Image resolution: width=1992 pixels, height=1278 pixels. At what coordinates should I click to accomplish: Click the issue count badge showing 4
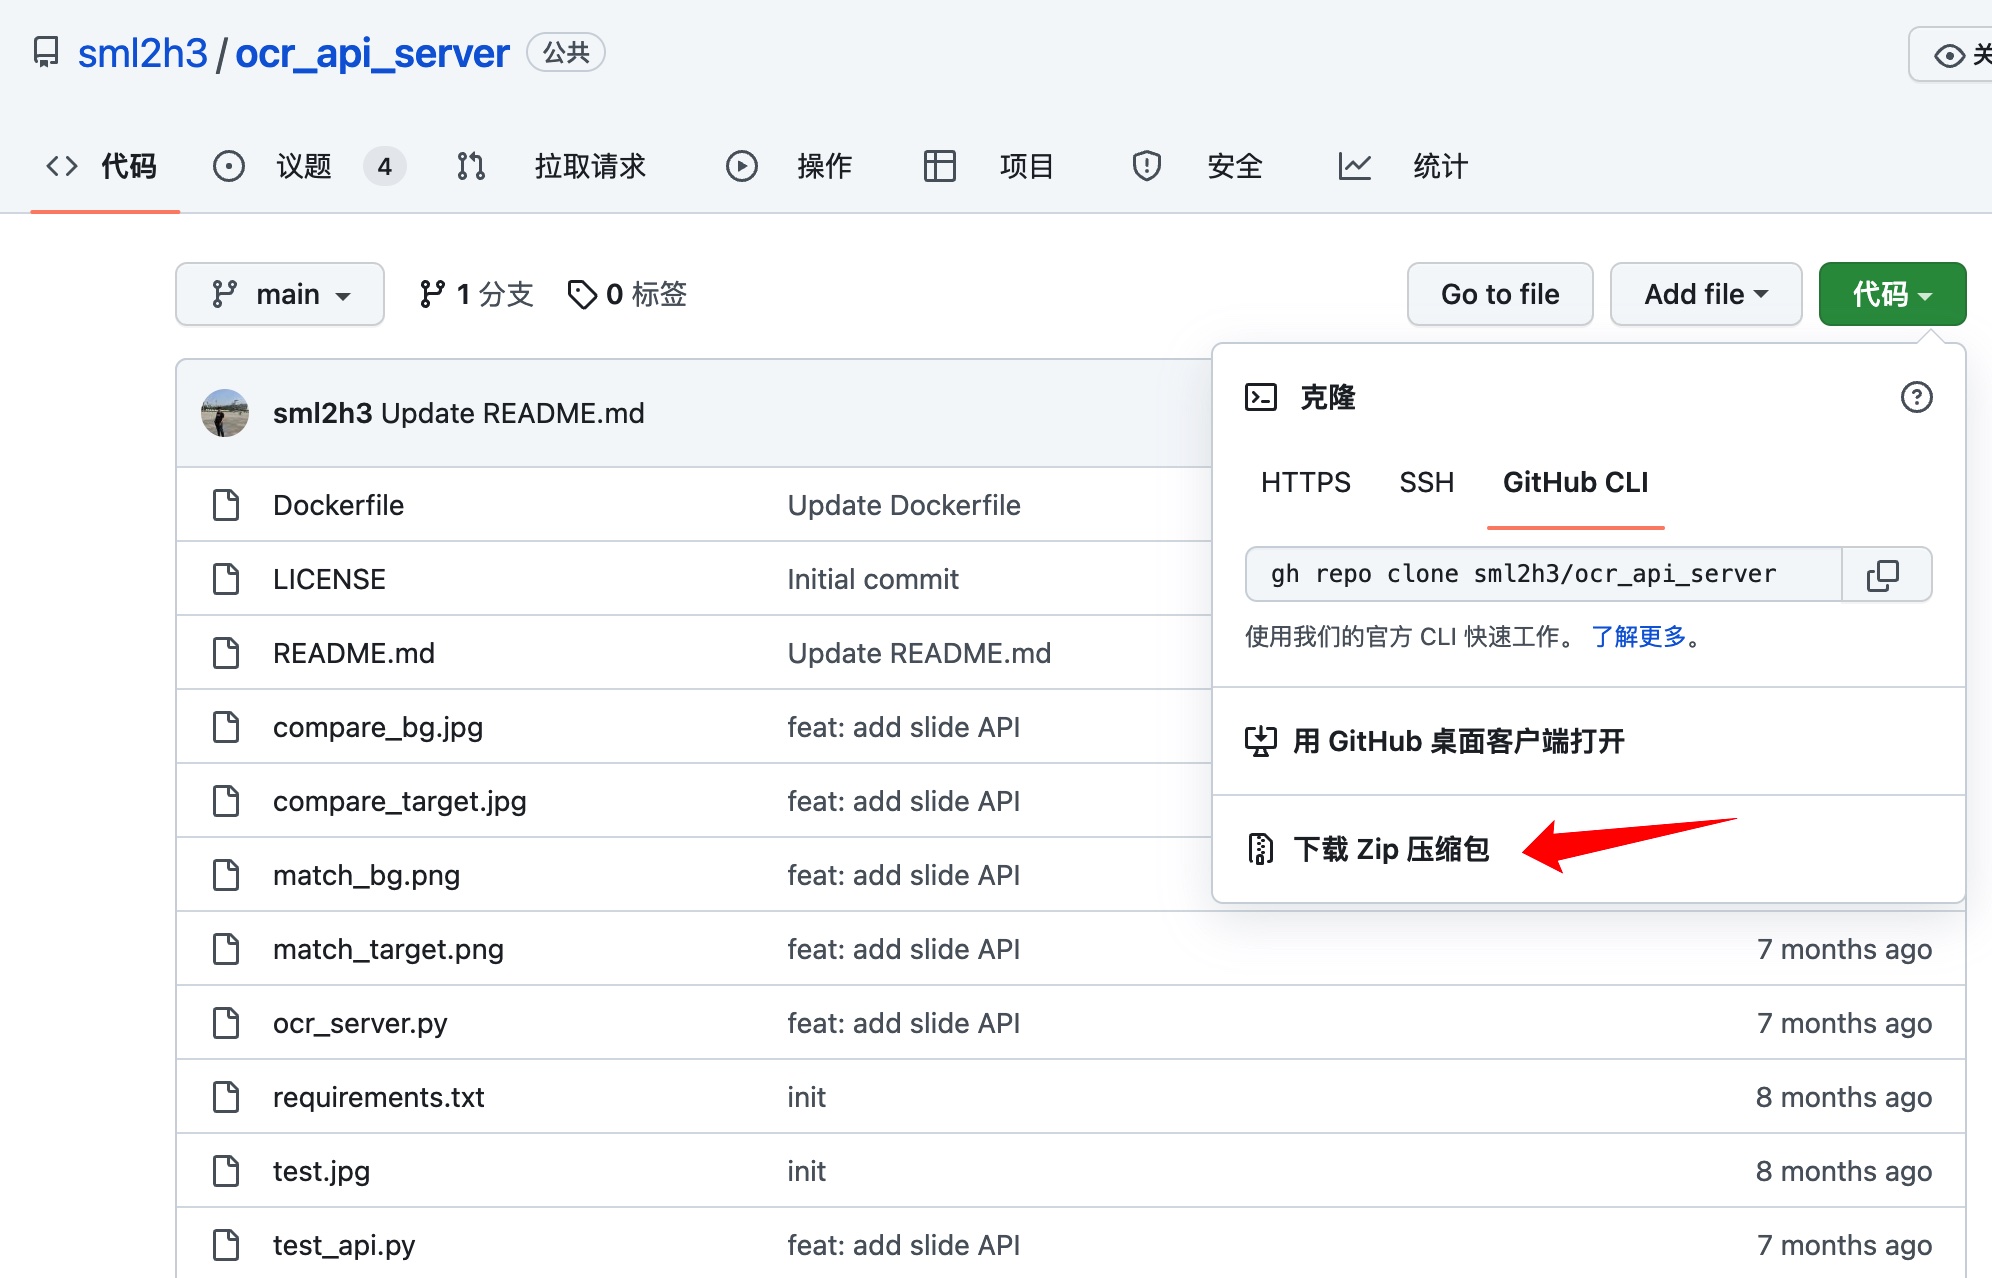(x=385, y=166)
